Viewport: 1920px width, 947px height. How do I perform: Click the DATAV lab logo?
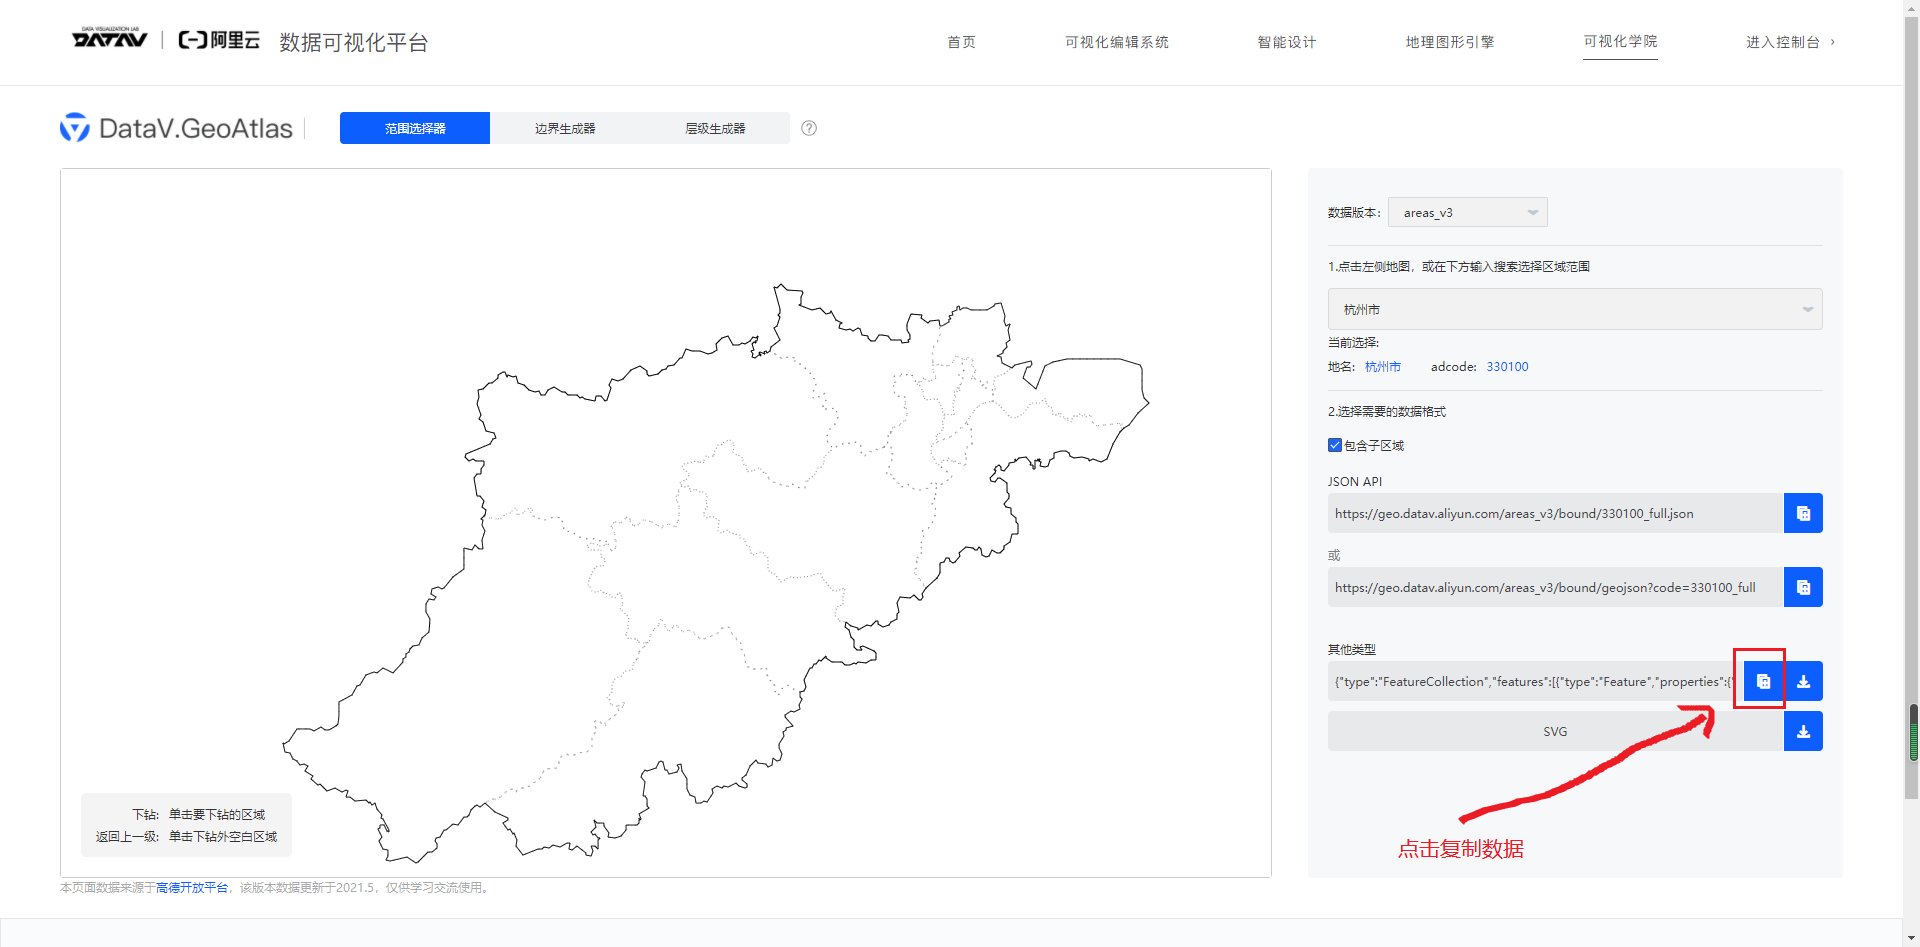tap(108, 38)
